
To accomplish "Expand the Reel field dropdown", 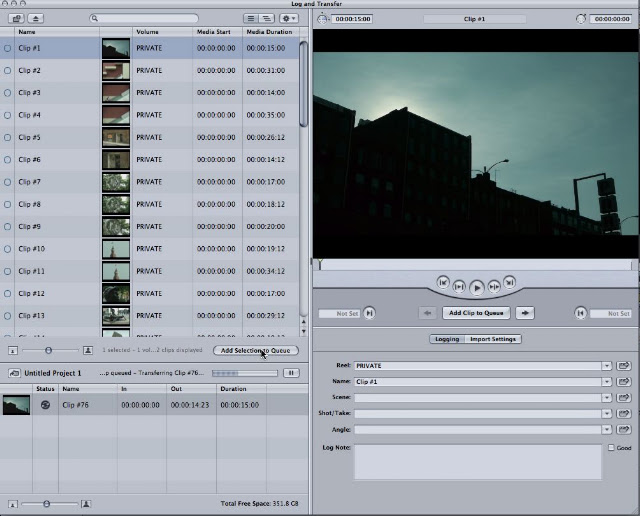I will 607,366.
